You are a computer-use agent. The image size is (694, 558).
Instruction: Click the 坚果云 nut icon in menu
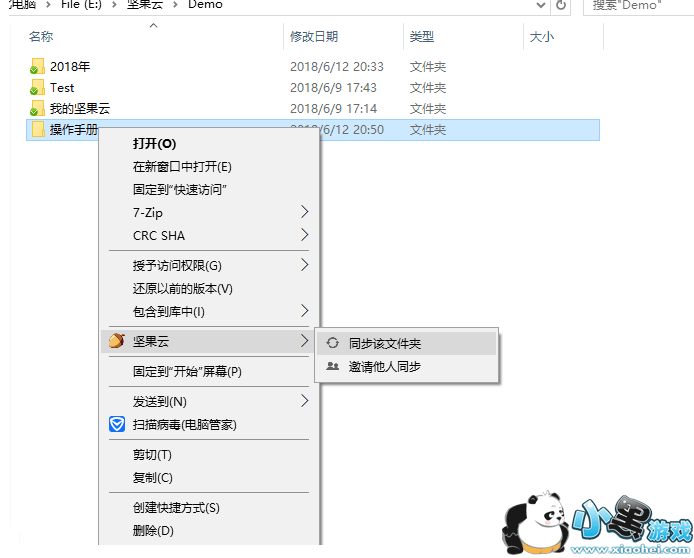pyautogui.click(x=117, y=341)
